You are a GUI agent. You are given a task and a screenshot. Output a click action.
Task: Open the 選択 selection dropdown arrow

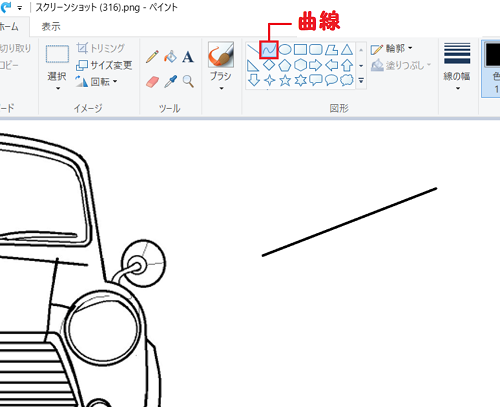click(57, 88)
